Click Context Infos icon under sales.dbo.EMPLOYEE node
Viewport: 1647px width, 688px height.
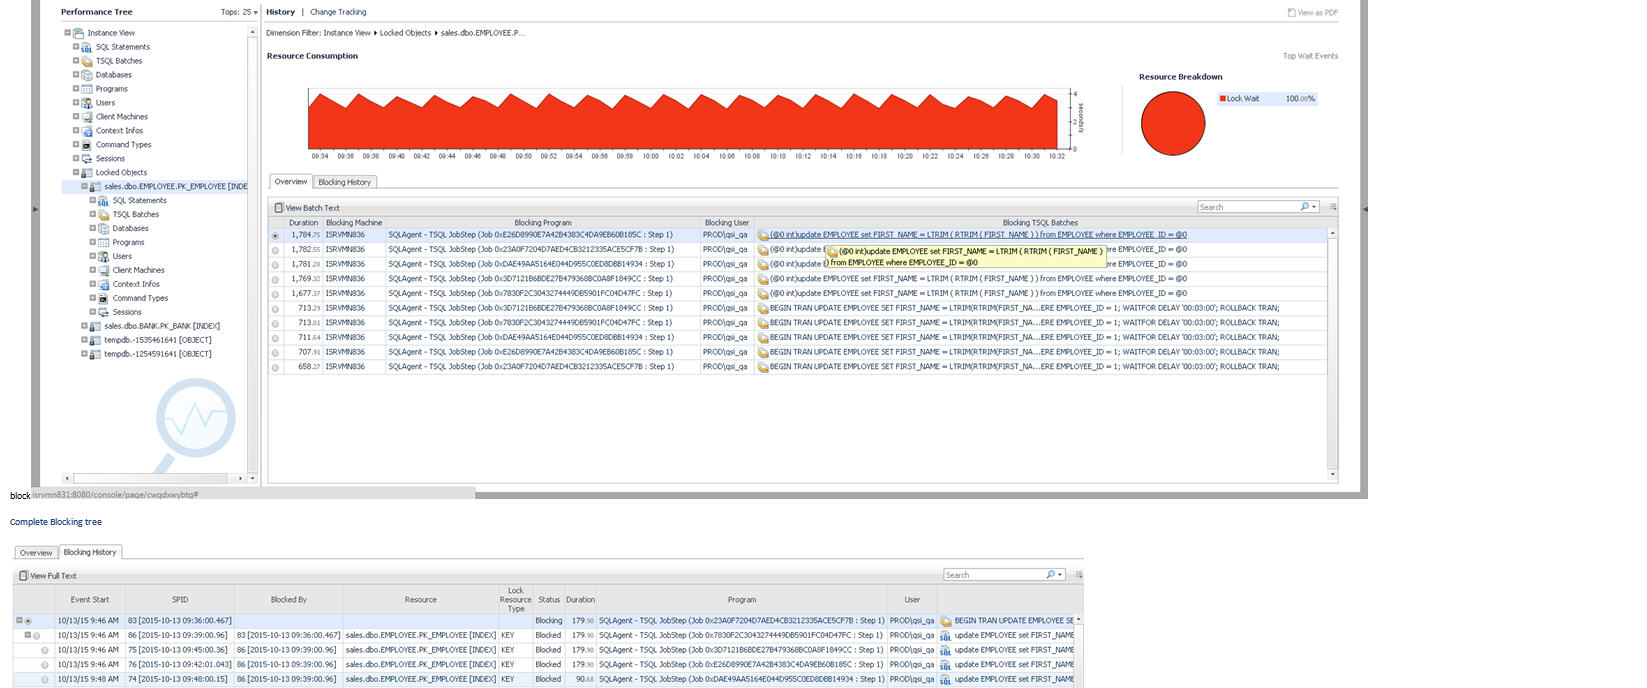tap(104, 285)
